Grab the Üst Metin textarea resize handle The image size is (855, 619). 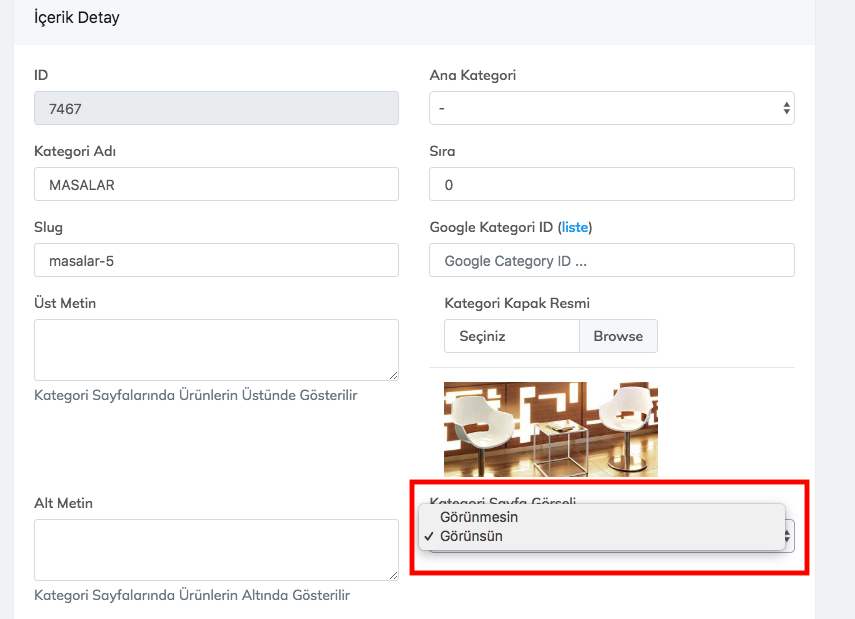coord(393,375)
